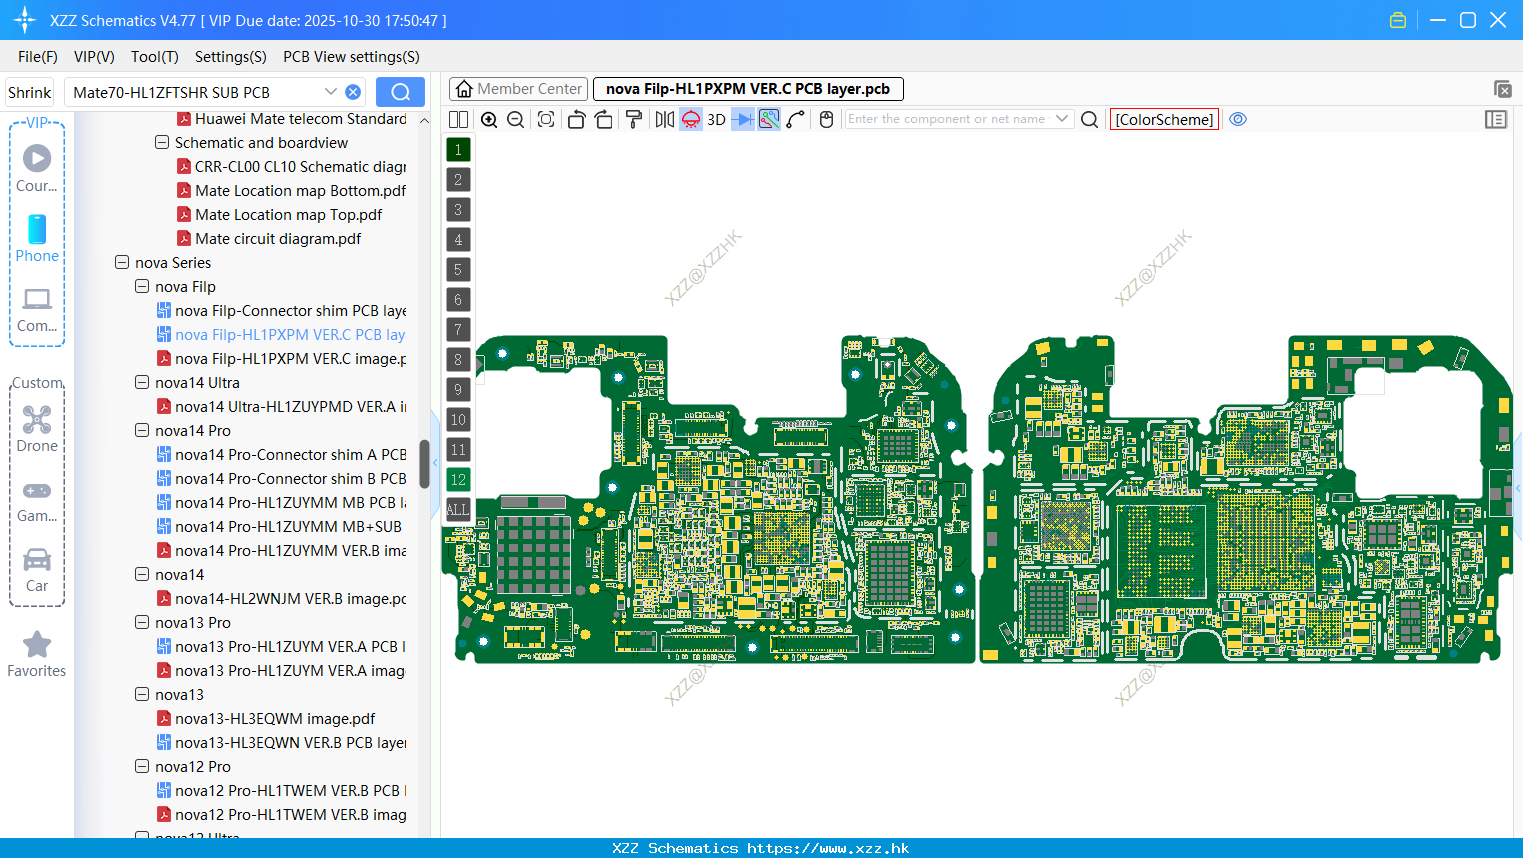
Task: Rotate board counterclockwise icon
Action: click(x=576, y=119)
